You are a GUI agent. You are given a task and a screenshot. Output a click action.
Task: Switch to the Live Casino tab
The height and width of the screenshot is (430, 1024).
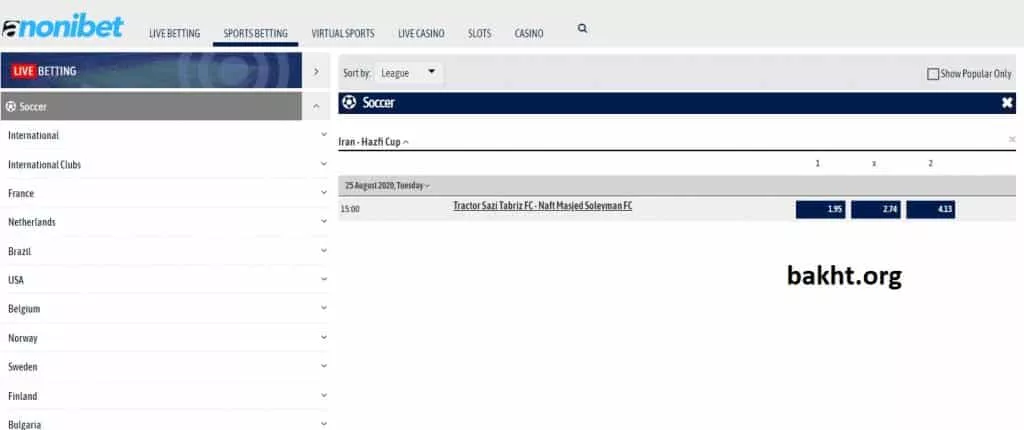[x=421, y=34]
